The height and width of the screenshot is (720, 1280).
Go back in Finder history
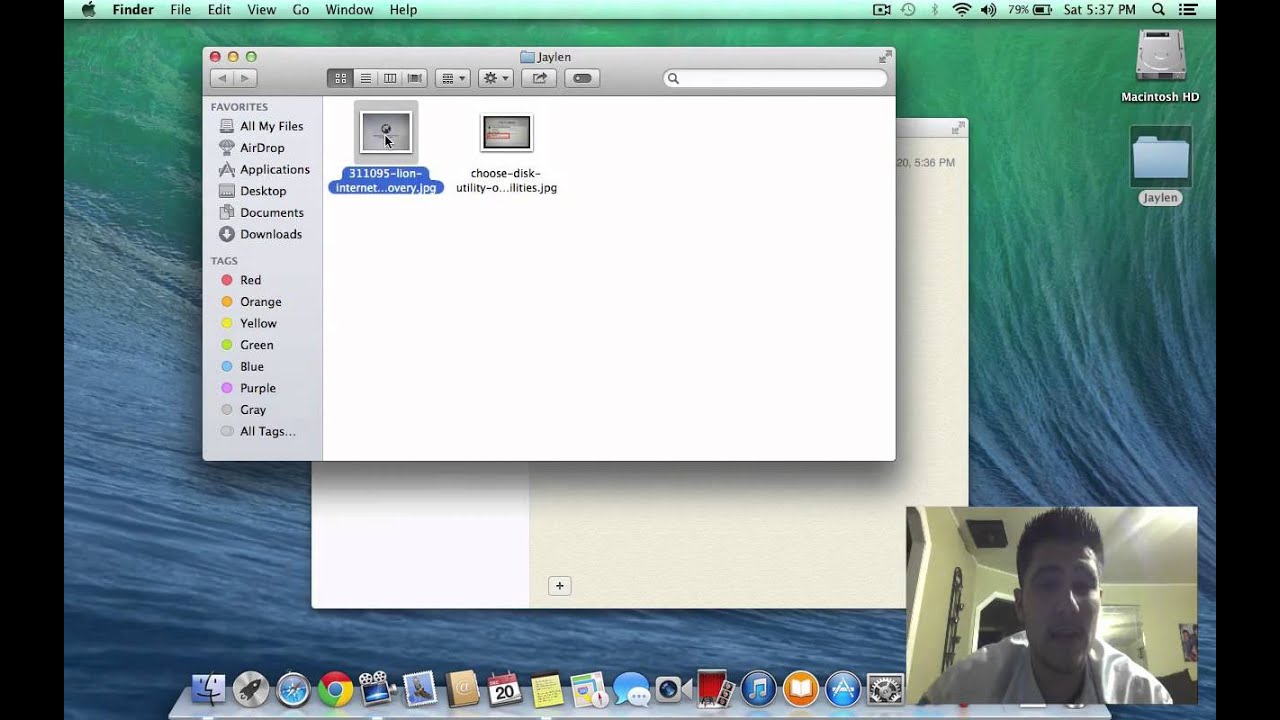pos(222,78)
